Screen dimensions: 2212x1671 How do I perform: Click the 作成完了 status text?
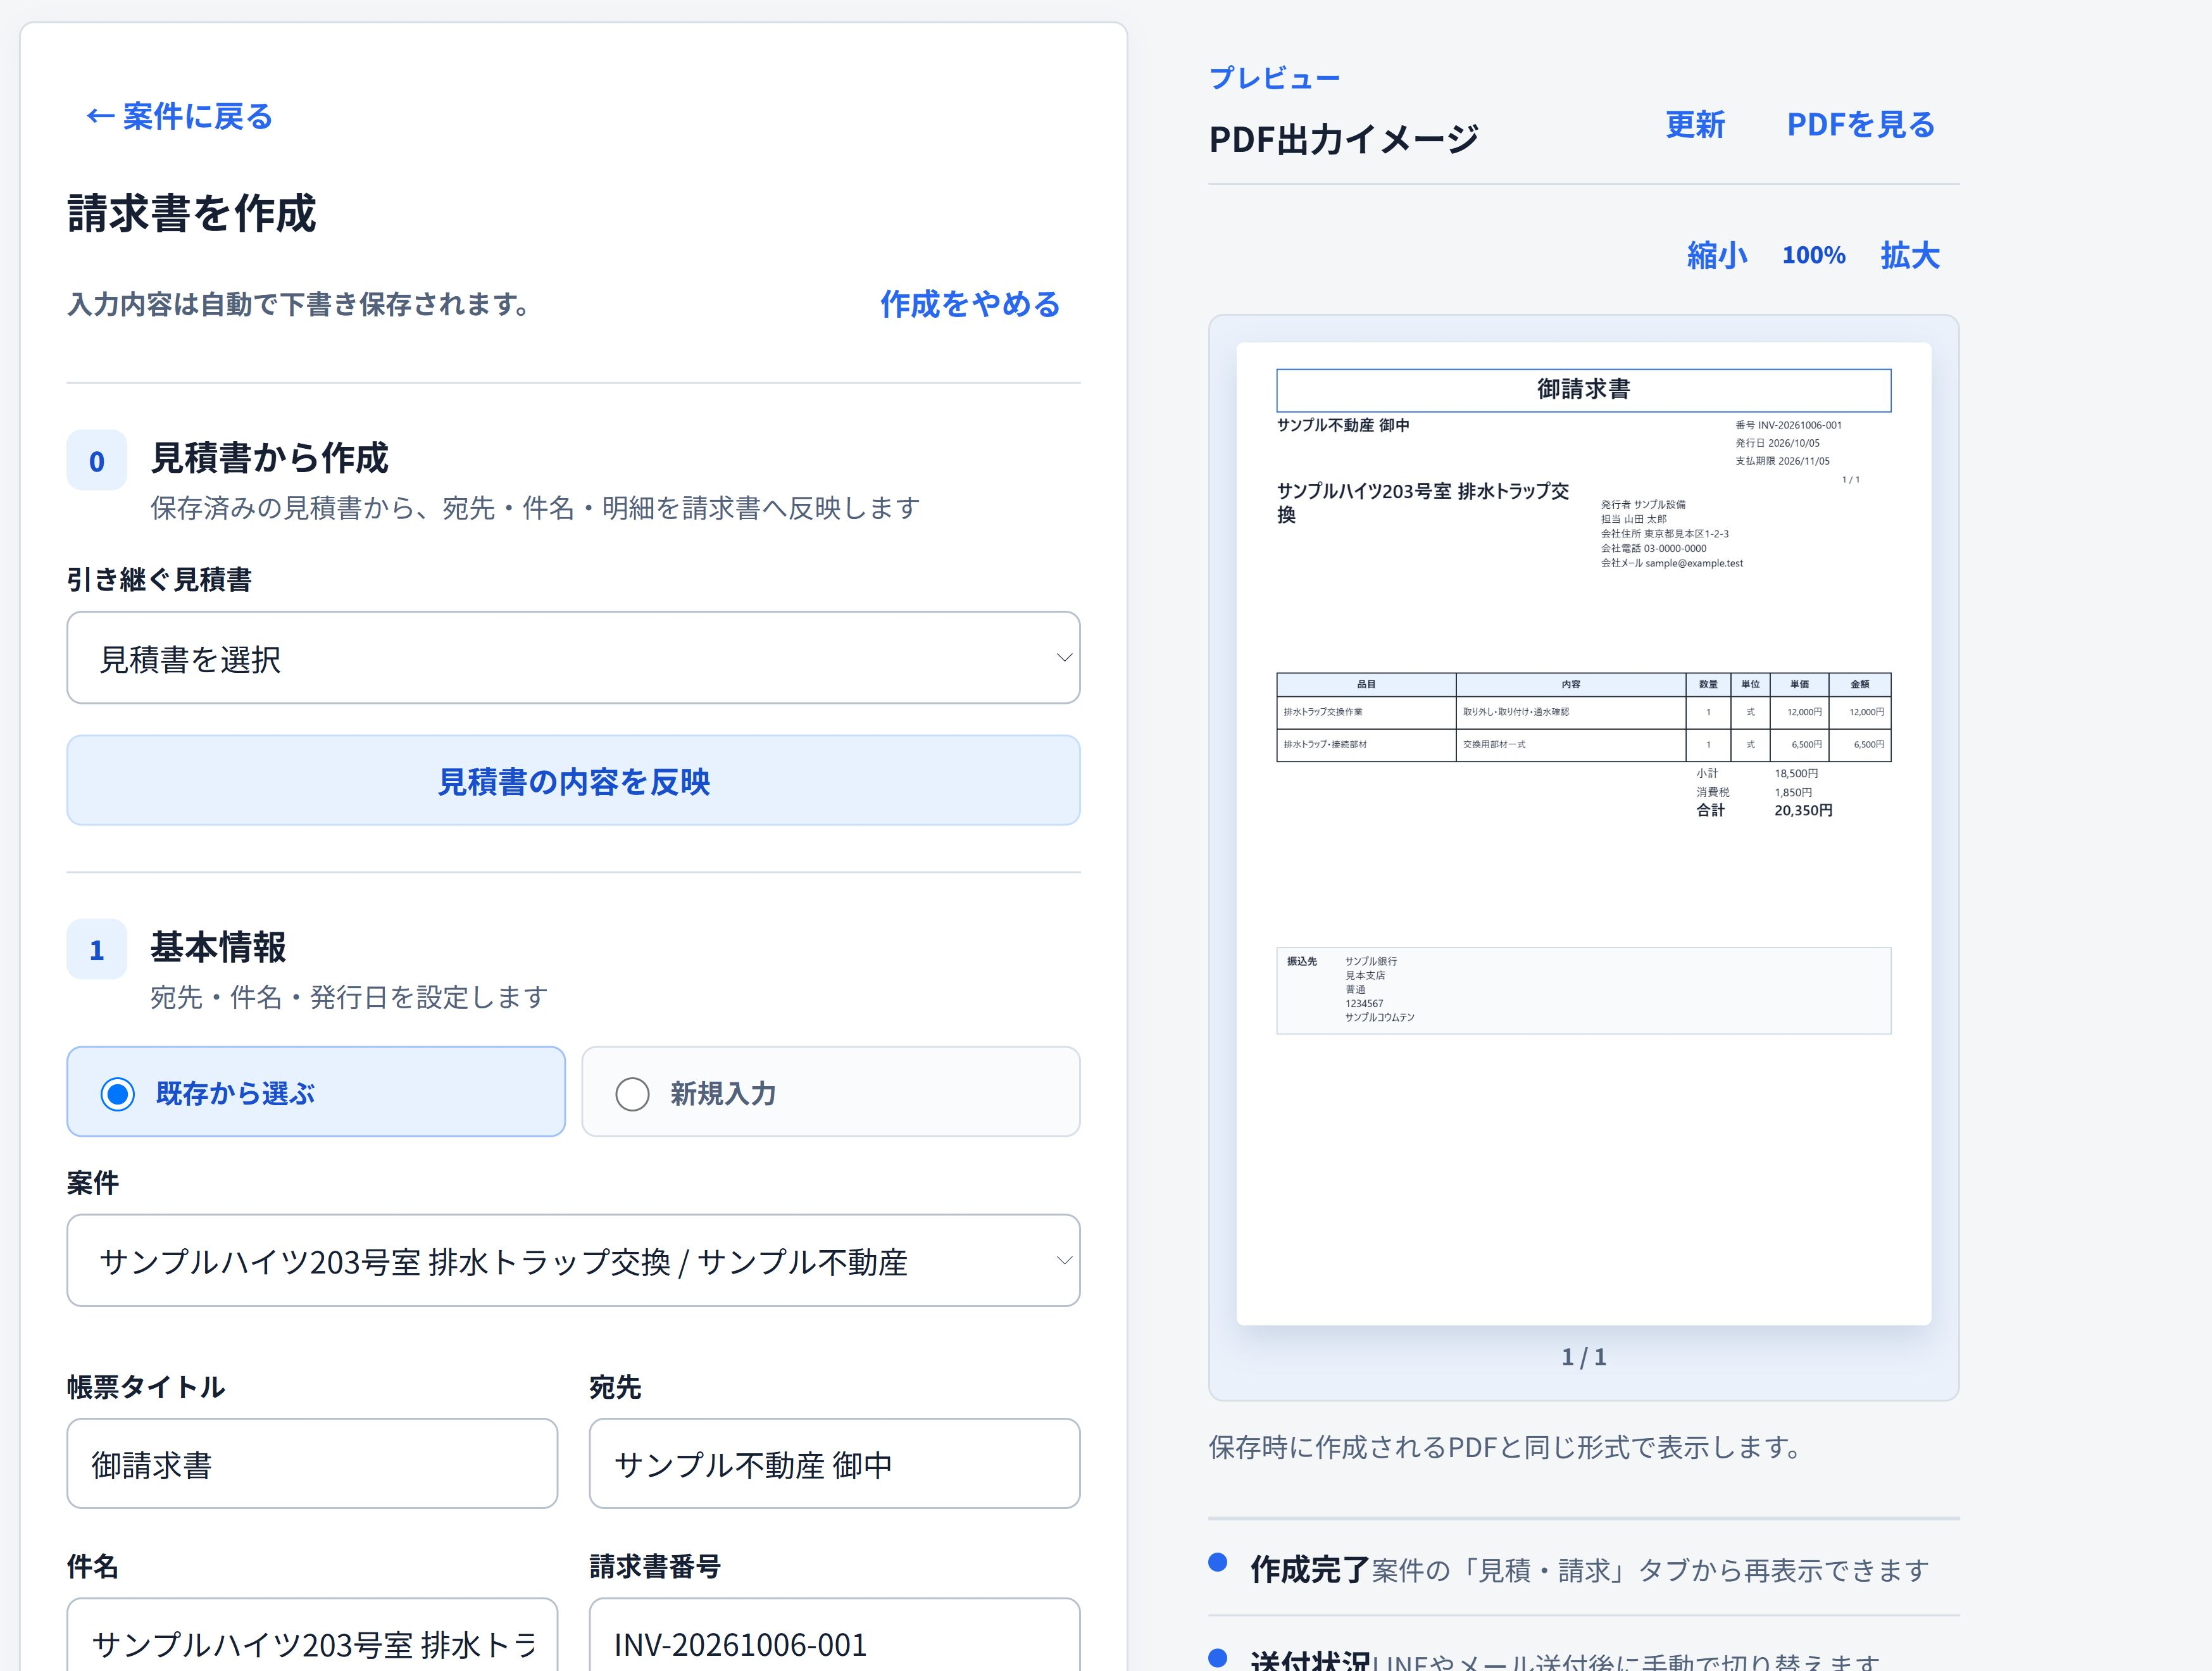pos(1309,1570)
